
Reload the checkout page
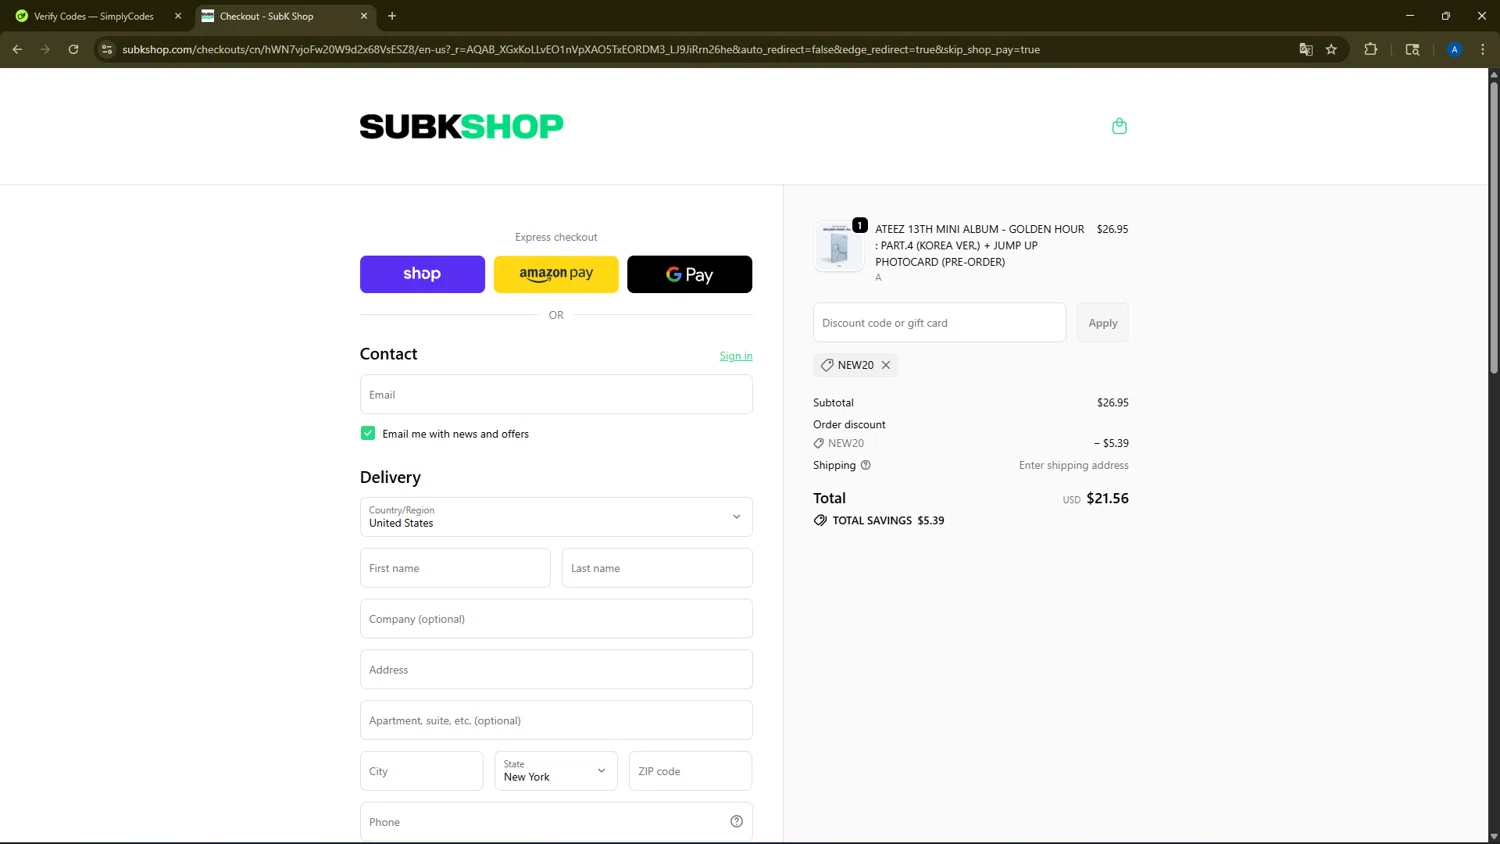click(73, 49)
